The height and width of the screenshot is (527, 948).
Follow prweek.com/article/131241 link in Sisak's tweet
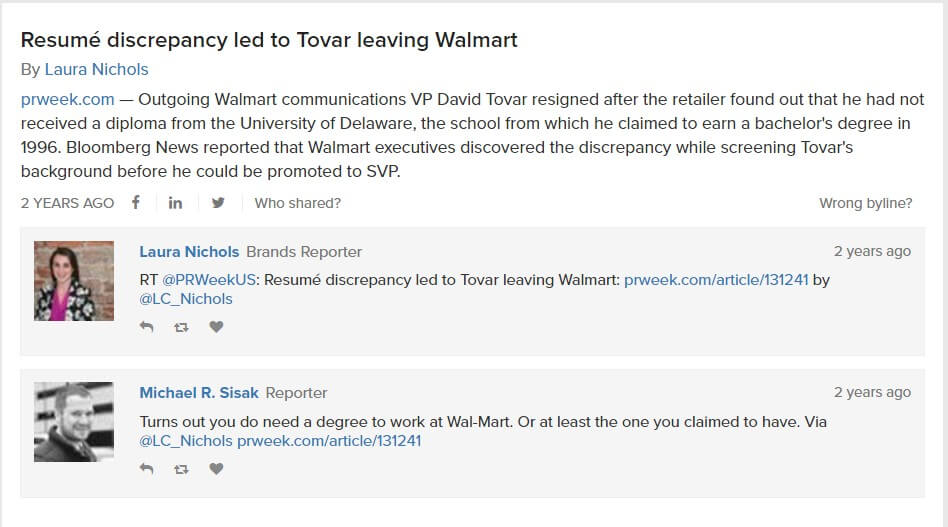(x=329, y=441)
